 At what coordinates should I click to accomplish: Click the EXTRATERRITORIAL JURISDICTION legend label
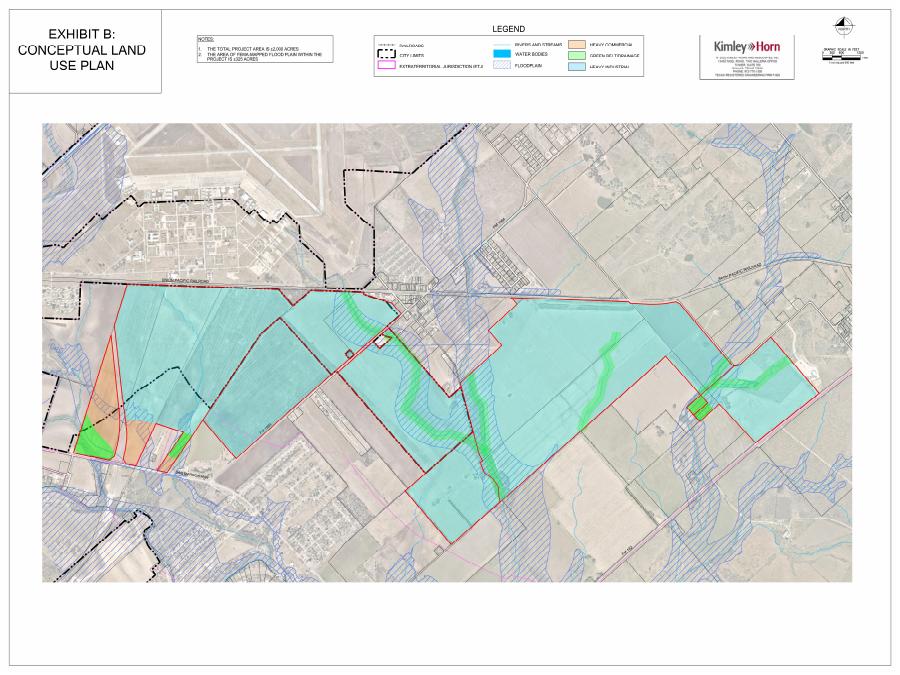[441, 67]
